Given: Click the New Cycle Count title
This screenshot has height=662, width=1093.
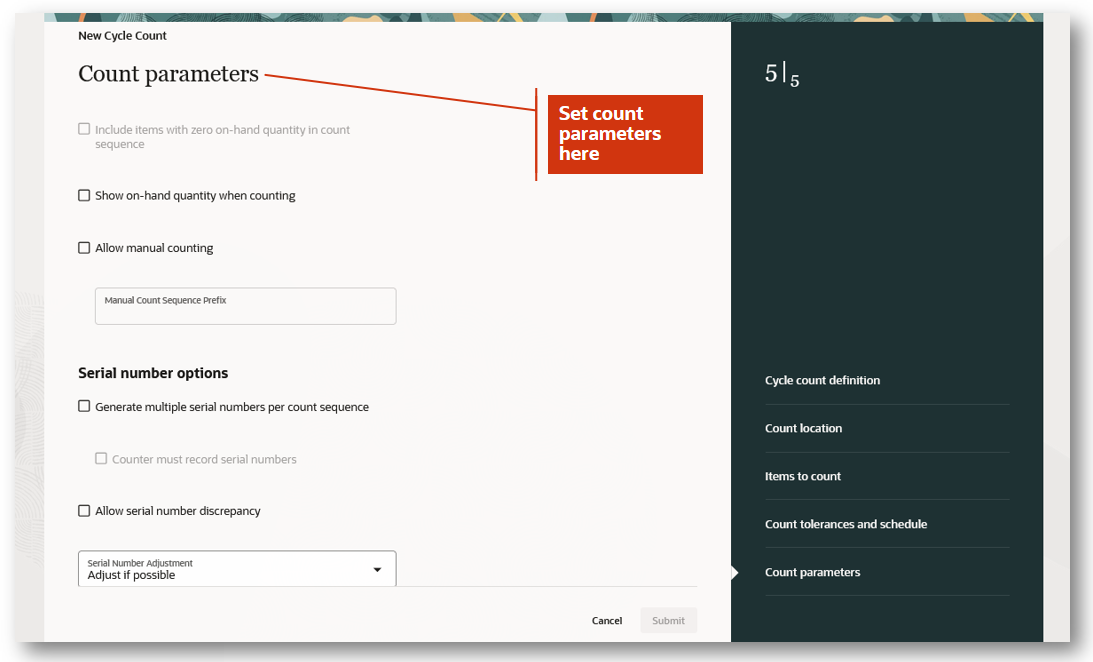Looking at the screenshot, I should pyautogui.click(x=122, y=36).
